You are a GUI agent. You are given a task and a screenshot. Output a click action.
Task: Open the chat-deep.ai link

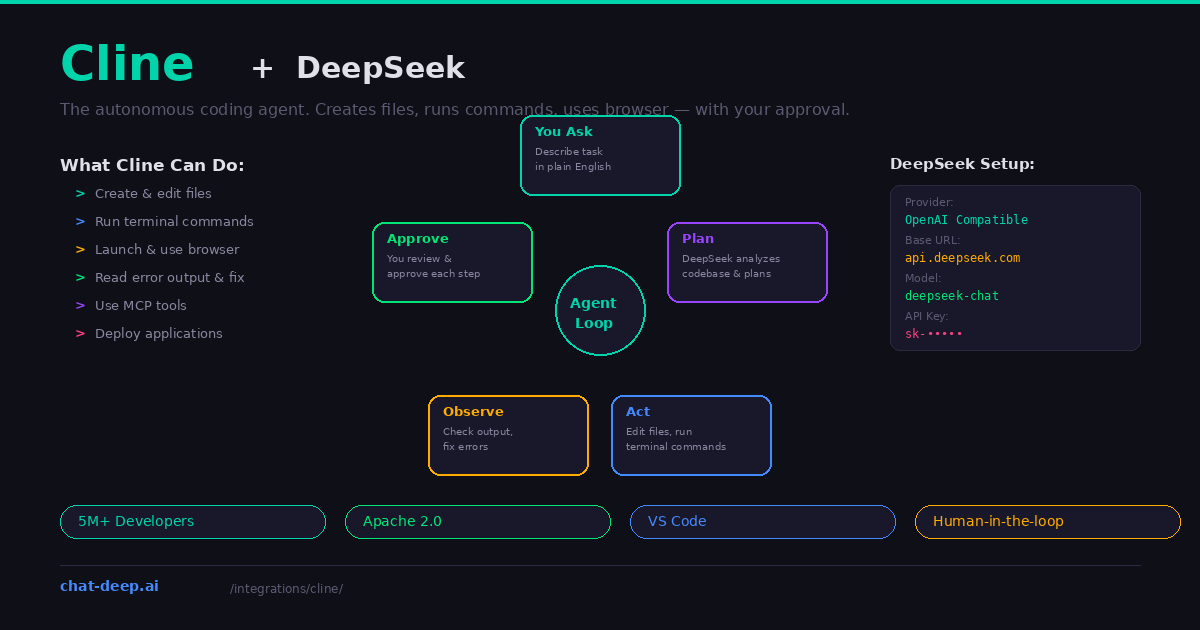click(x=109, y=585)
